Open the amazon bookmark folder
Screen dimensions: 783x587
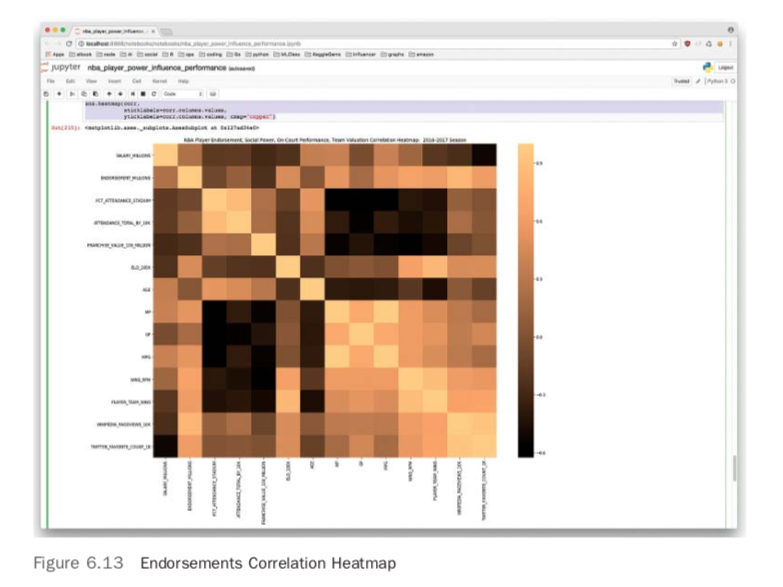pyautogui.click(x=421, y=54)
